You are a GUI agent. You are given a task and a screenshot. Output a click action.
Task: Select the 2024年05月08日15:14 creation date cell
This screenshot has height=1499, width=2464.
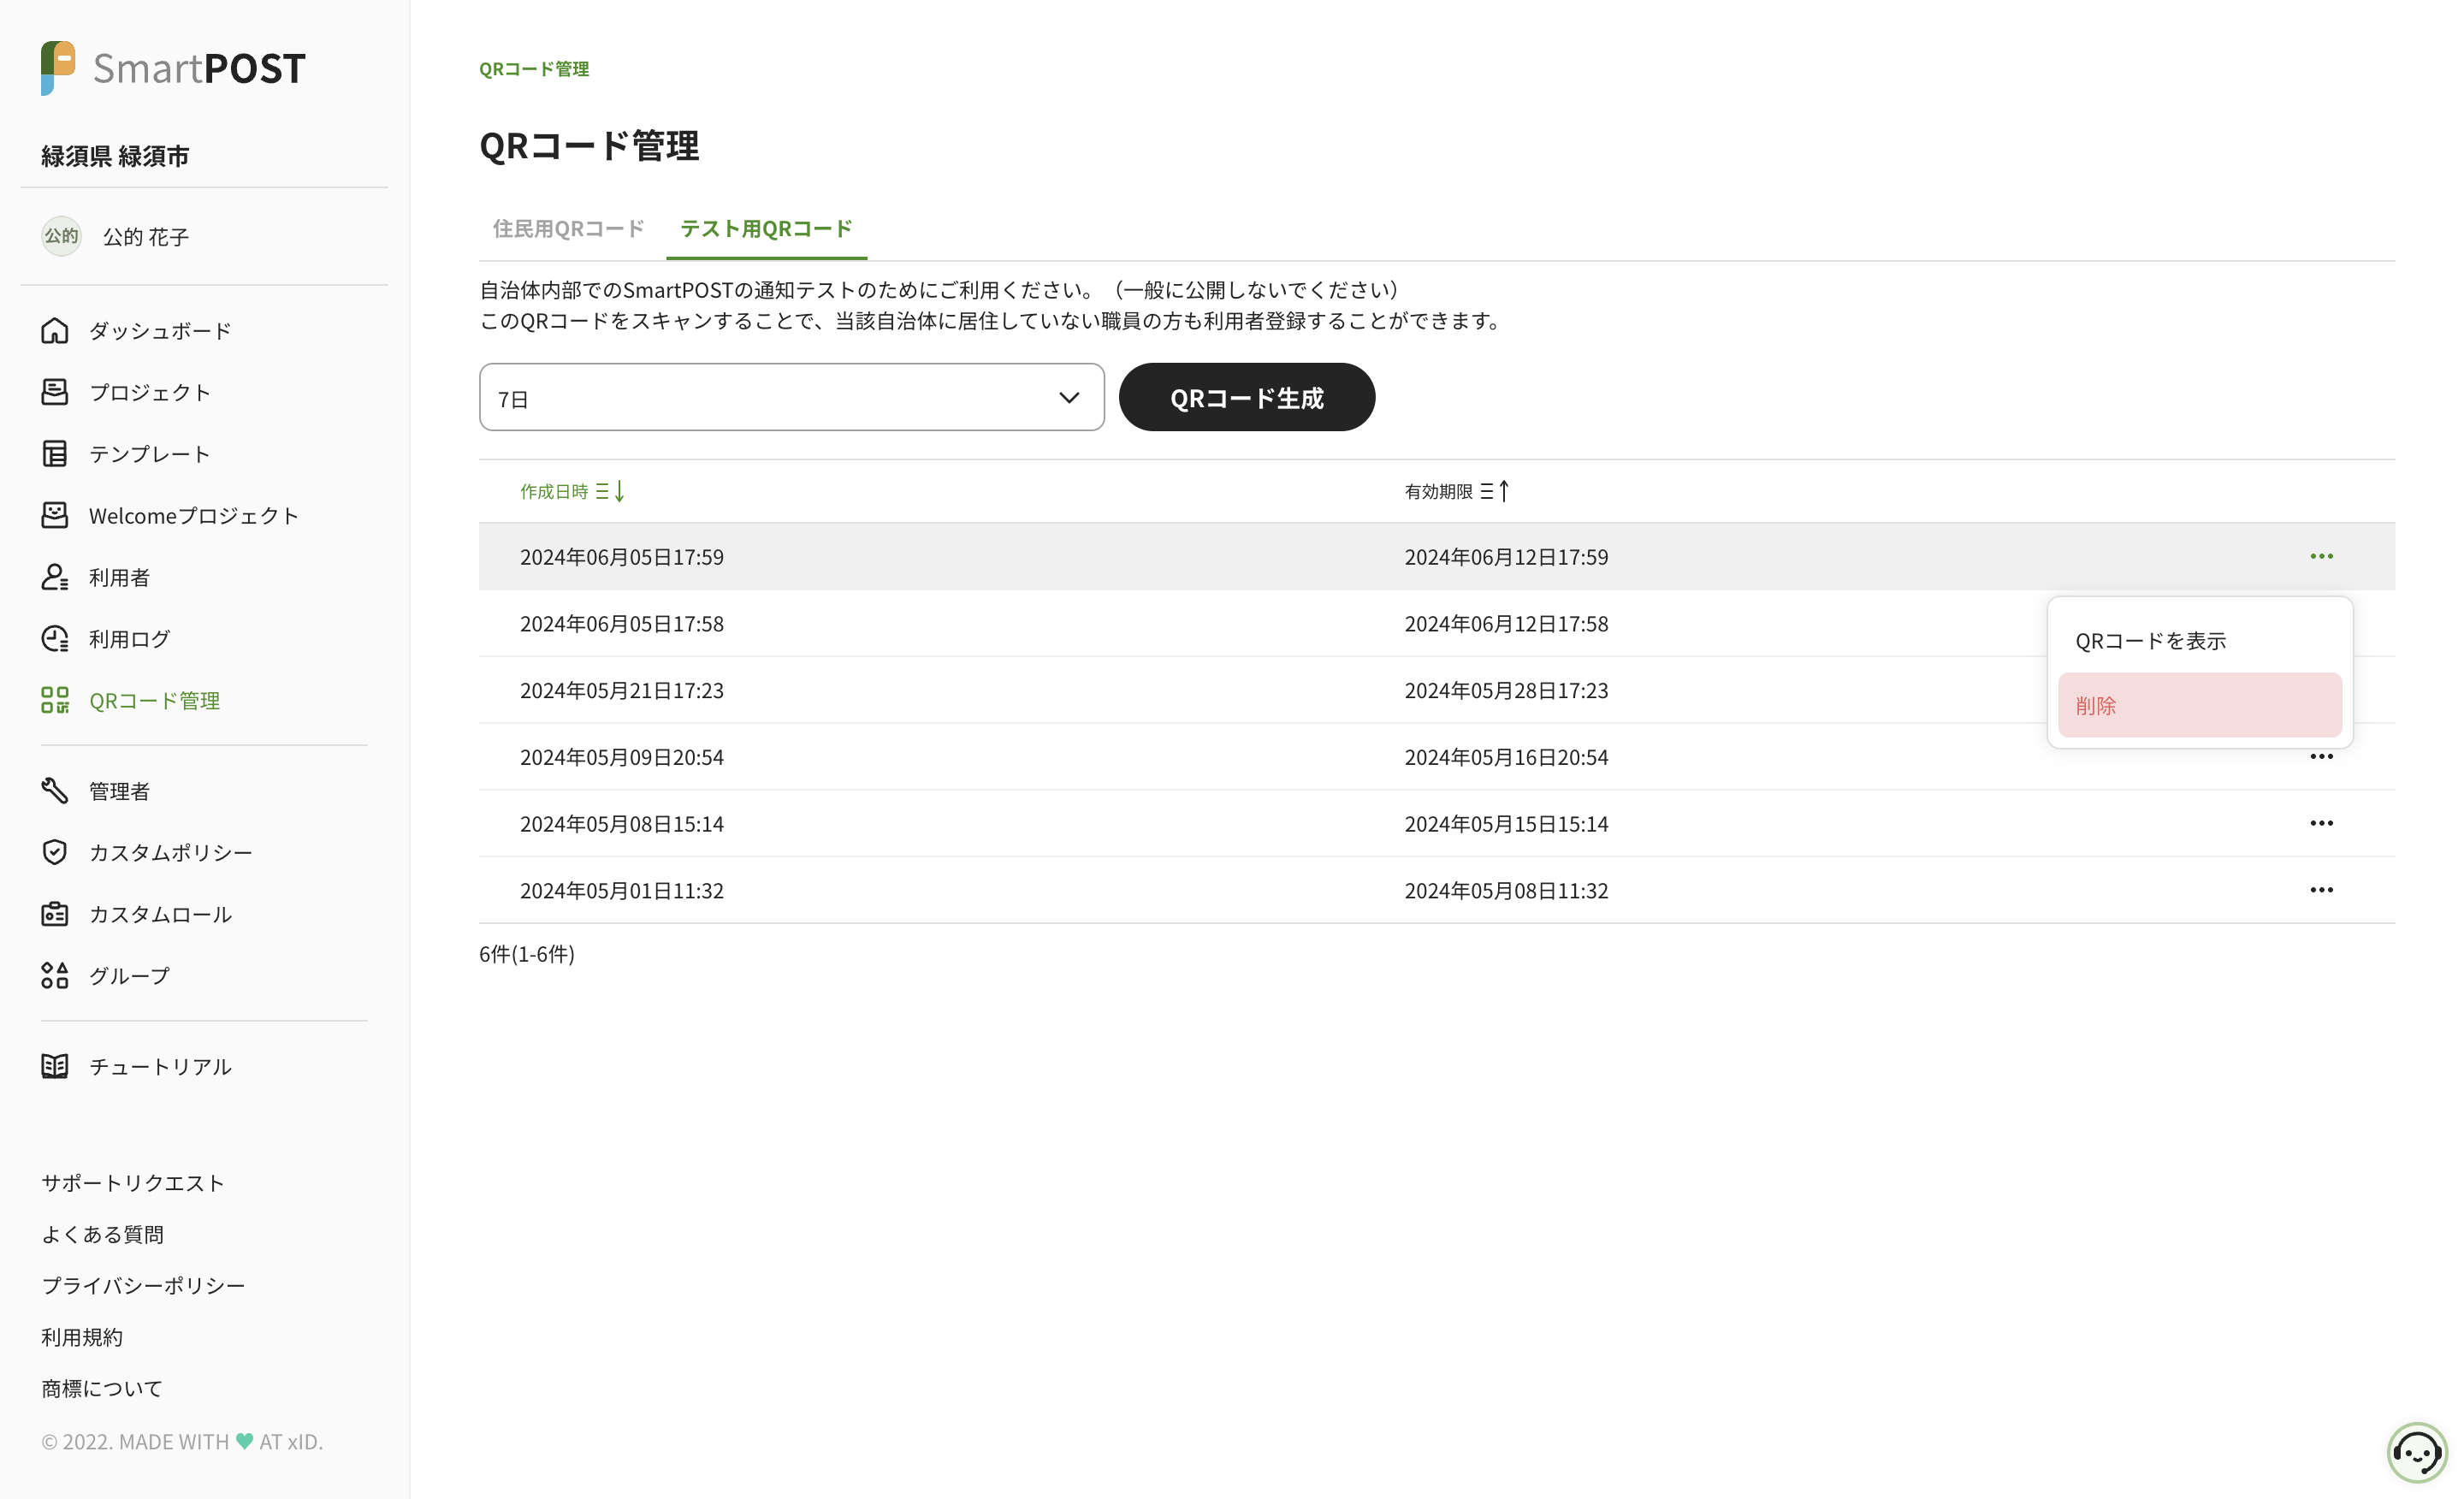point(621,823)
